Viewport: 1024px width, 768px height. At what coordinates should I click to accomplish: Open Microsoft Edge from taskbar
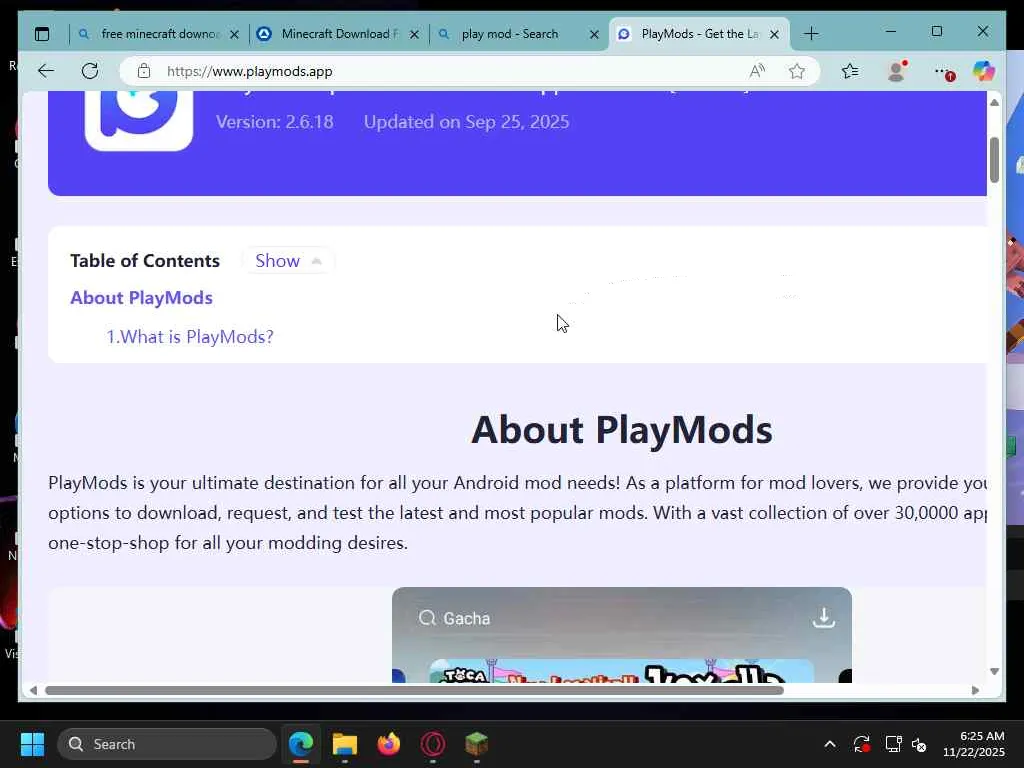301,744
